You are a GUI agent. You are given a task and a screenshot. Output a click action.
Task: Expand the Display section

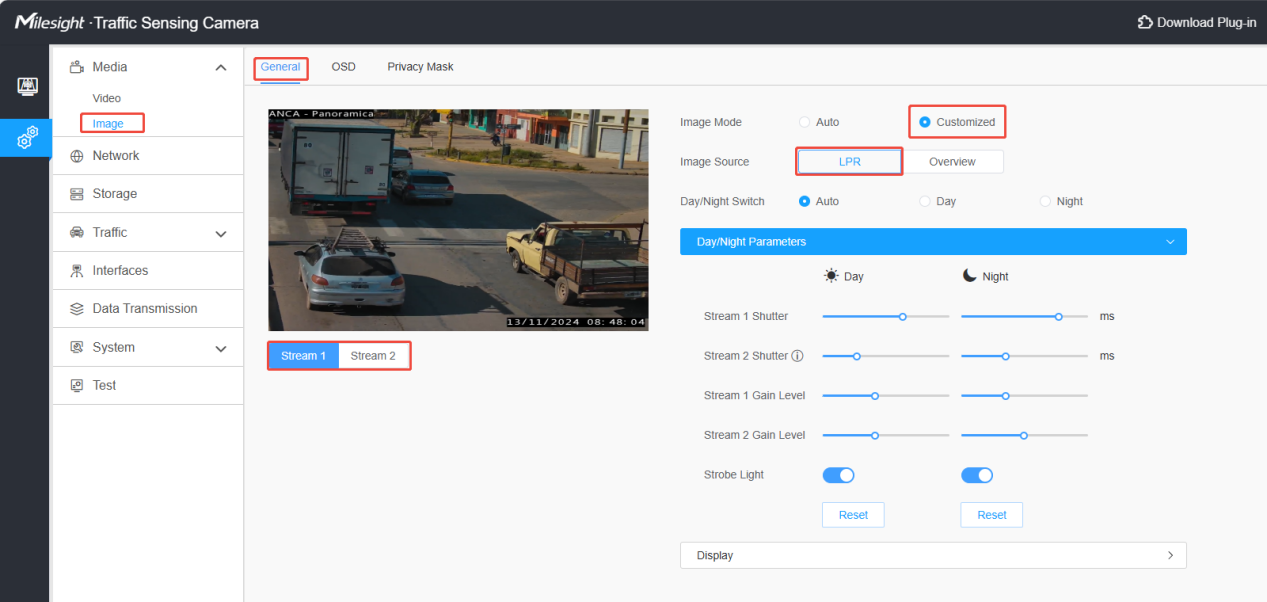click(x=933, y=555)
